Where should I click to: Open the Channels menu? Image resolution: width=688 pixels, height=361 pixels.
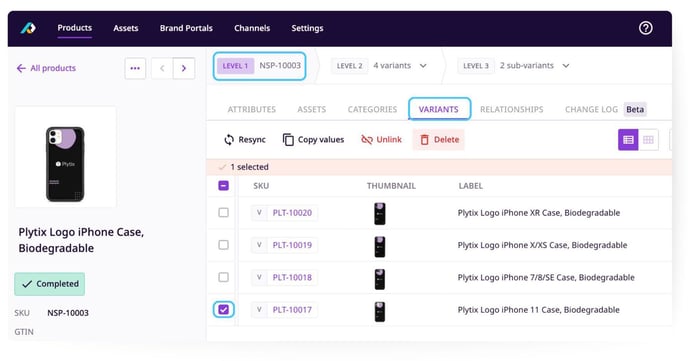(252, 28)
